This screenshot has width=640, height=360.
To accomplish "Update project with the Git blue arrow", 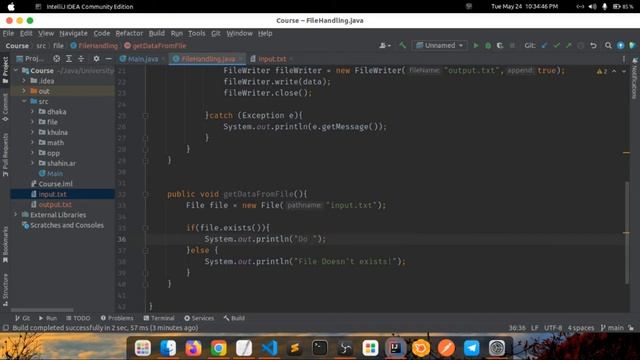I will click(544, 46).
